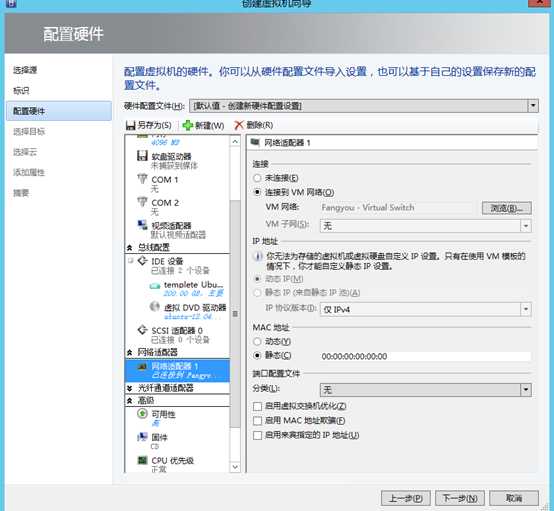
Task: Select the 虚拟 DVD 驱动器 disc icon
Action: pyautogui.click(x=155, y=307)
